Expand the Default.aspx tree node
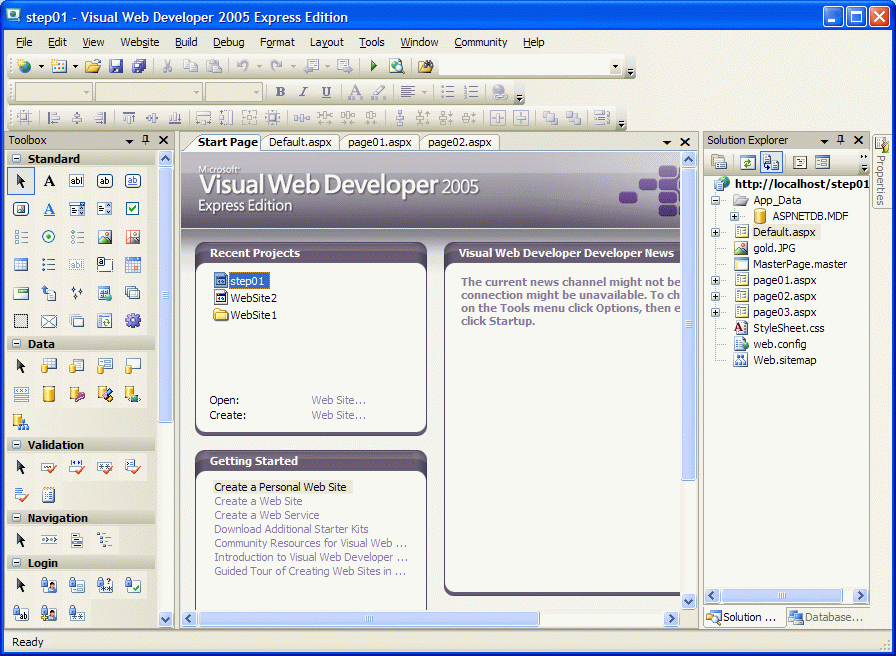The width and height of the screenshot is (896, 656). [x=715, y=233]
